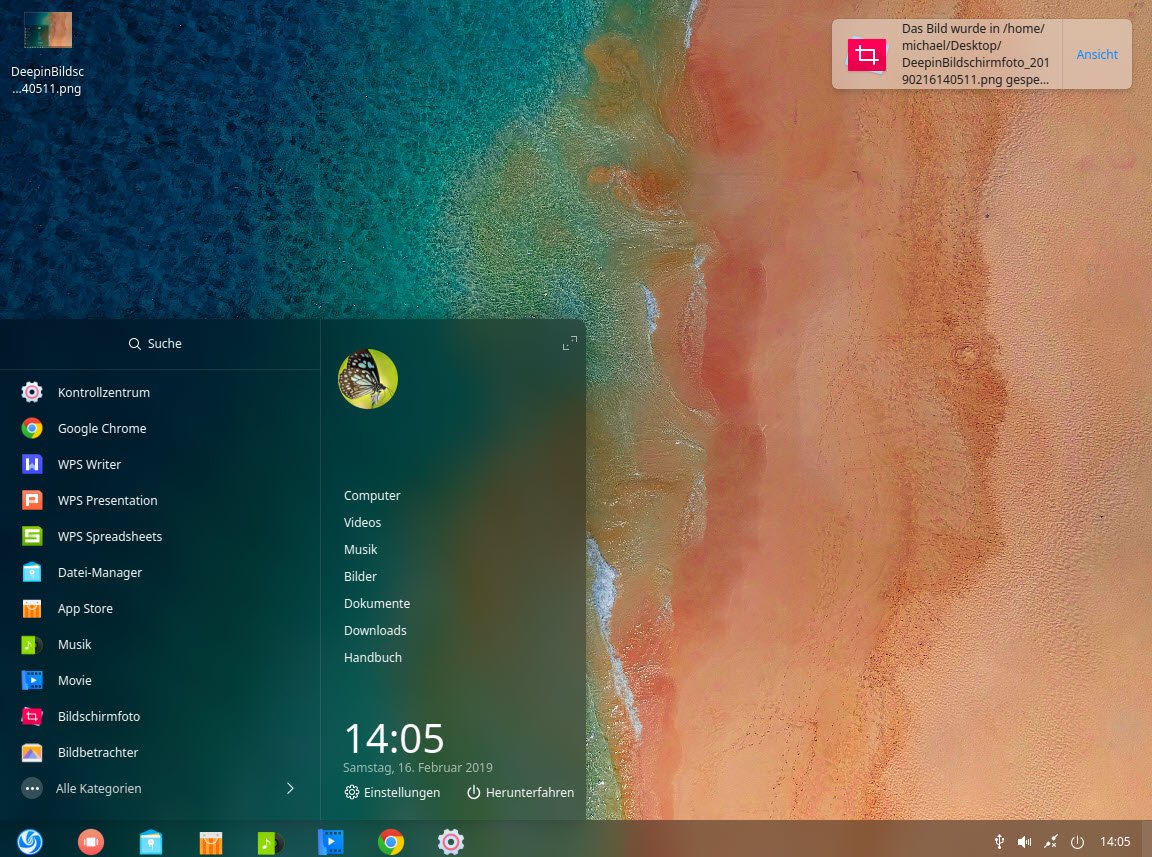Image resolution: width=1152 pixels, height=857 pixels.
Task: Open WPS Spreadsheets in launcher
Action: tap(159, 537)
